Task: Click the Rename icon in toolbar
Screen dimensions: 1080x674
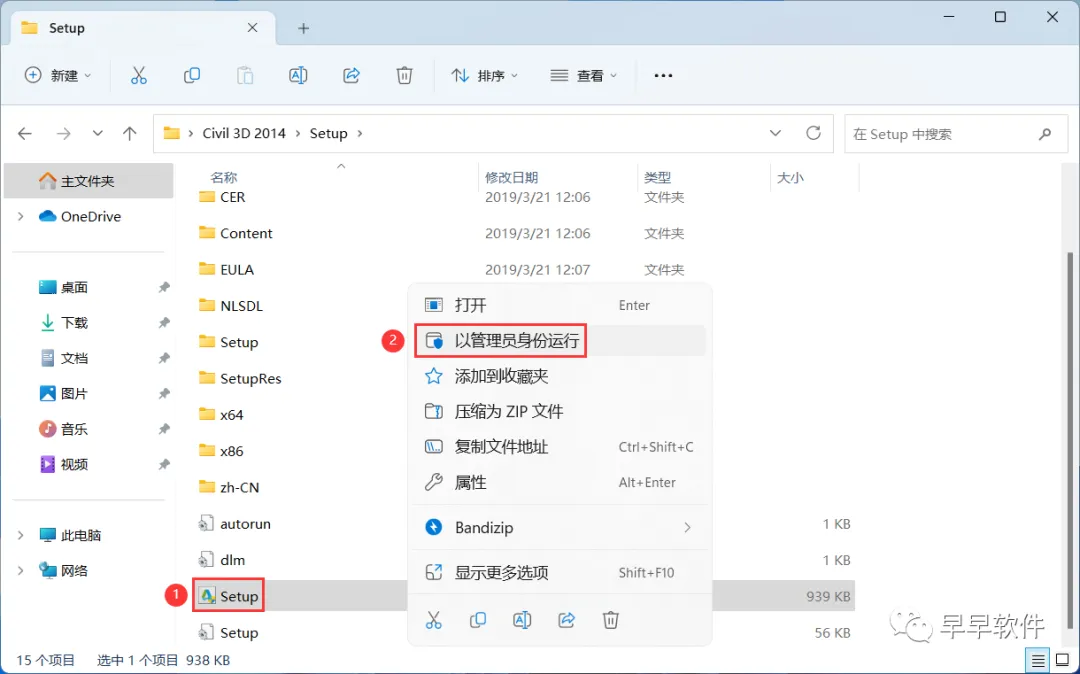Action: pyautogui.click(x=298, y=76)
